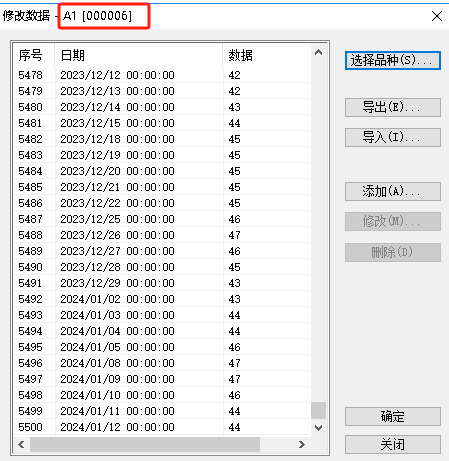The width and height of the screenshot is (449, 461).
Task: Select row with 序号 5495
Action: (162, 347)
